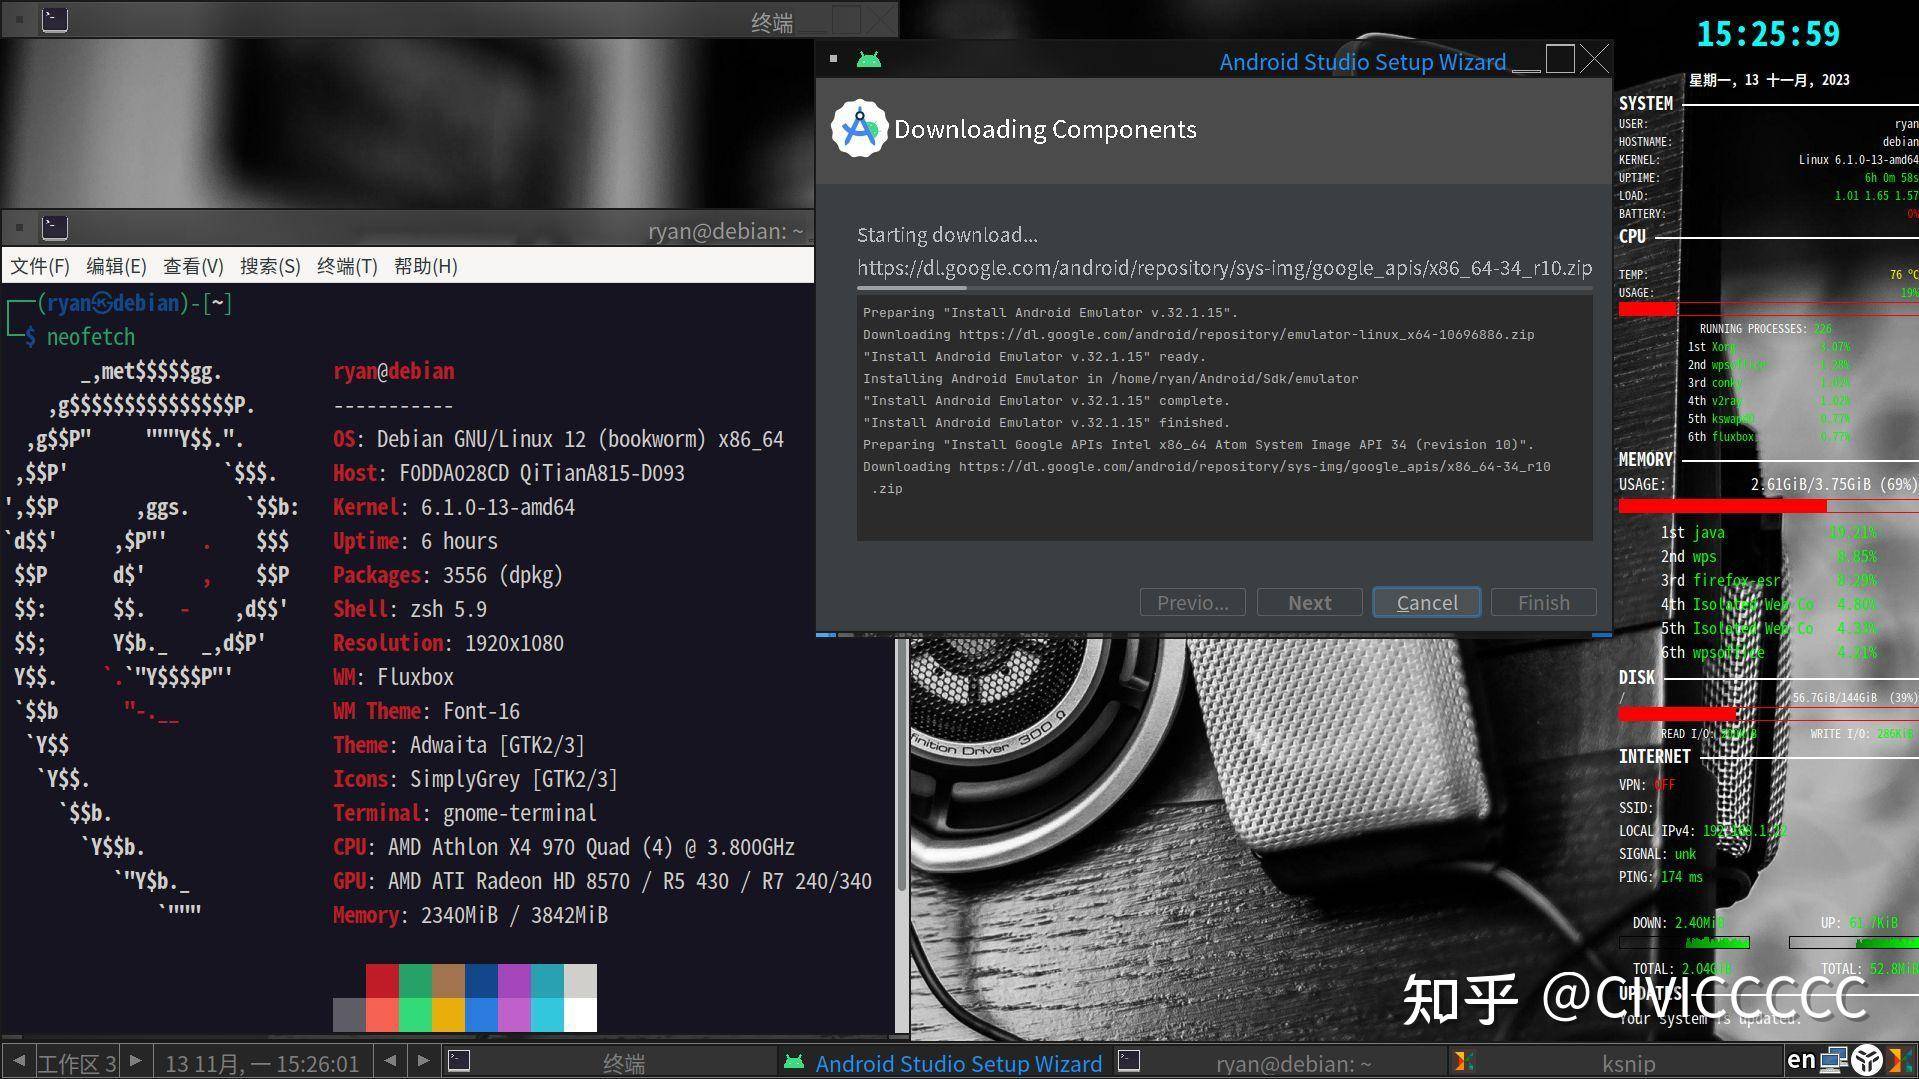This screenshot has width=1919, height=1079.
Task: Click the Android robot icon in wizard title bar
Action: click(869, 60)
